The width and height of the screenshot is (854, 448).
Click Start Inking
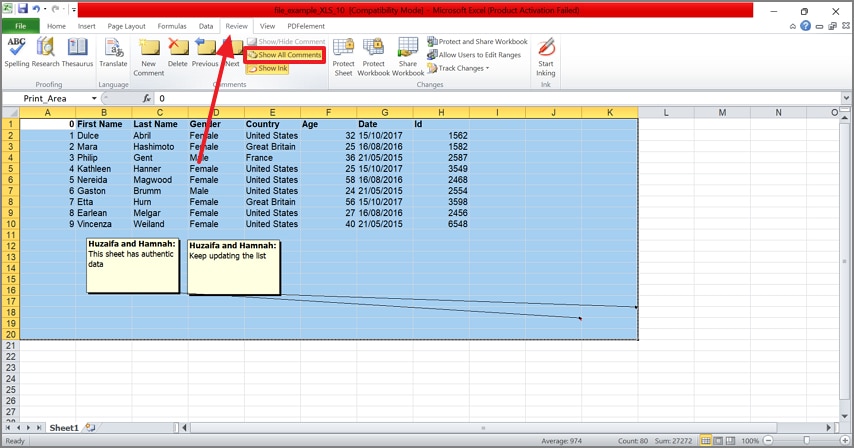pyautogui.click(x=546, y=57)
